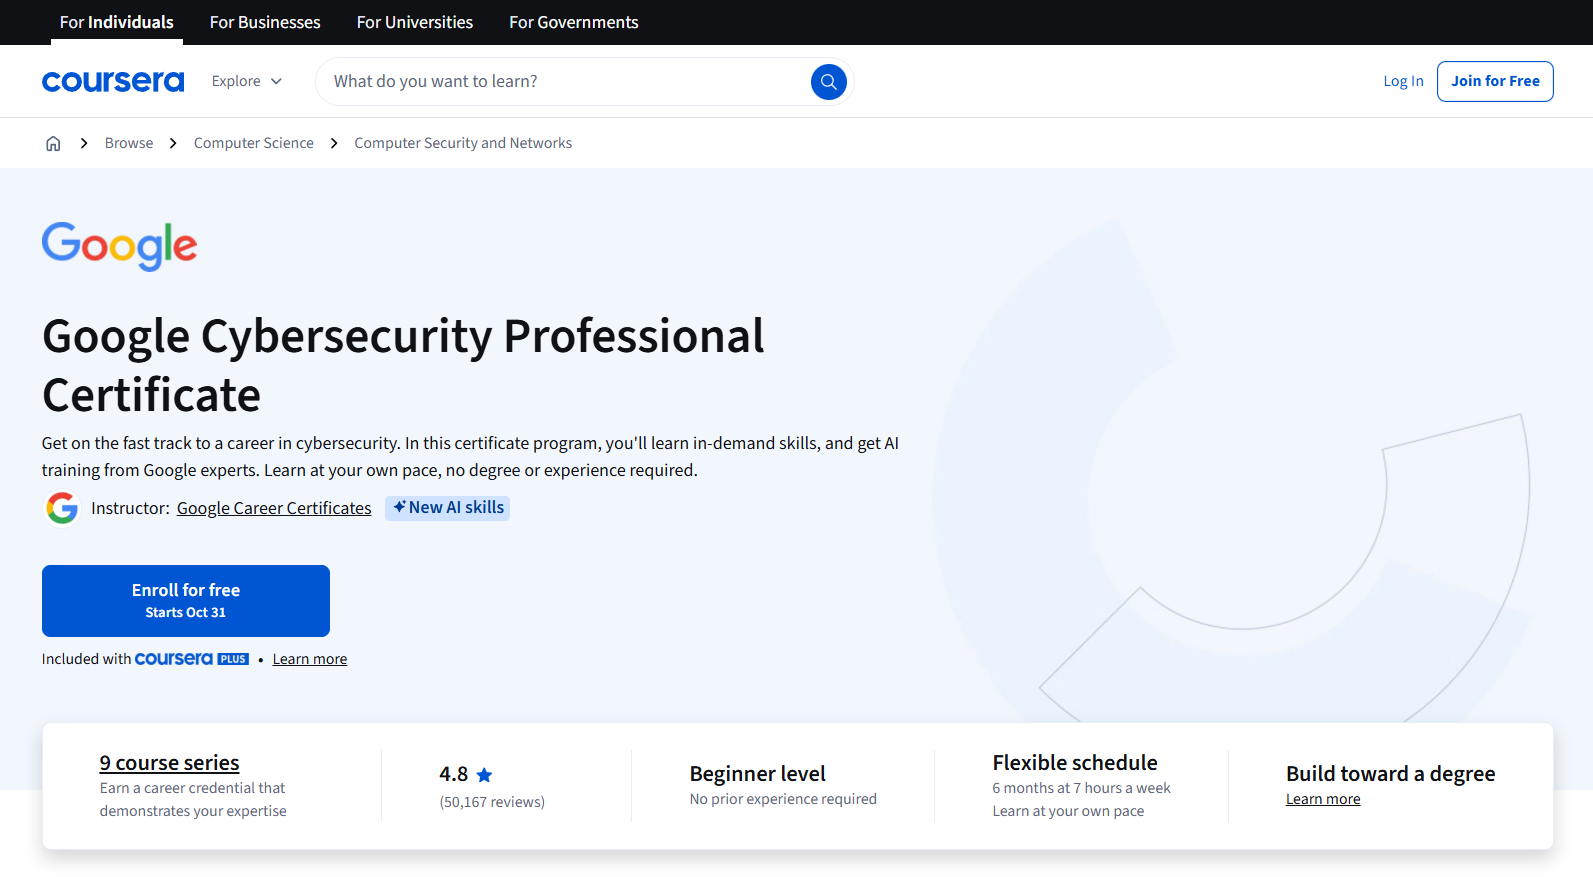
Task: Go to home via breadcrumb house icon
Action: point(53,143)
